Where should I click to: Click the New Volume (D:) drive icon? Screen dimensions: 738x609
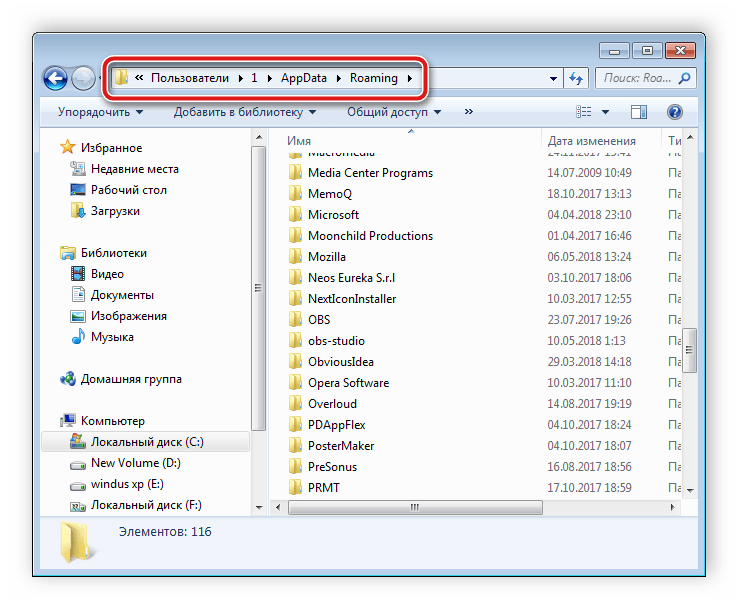pyautogui.click(x=78, y=465)
